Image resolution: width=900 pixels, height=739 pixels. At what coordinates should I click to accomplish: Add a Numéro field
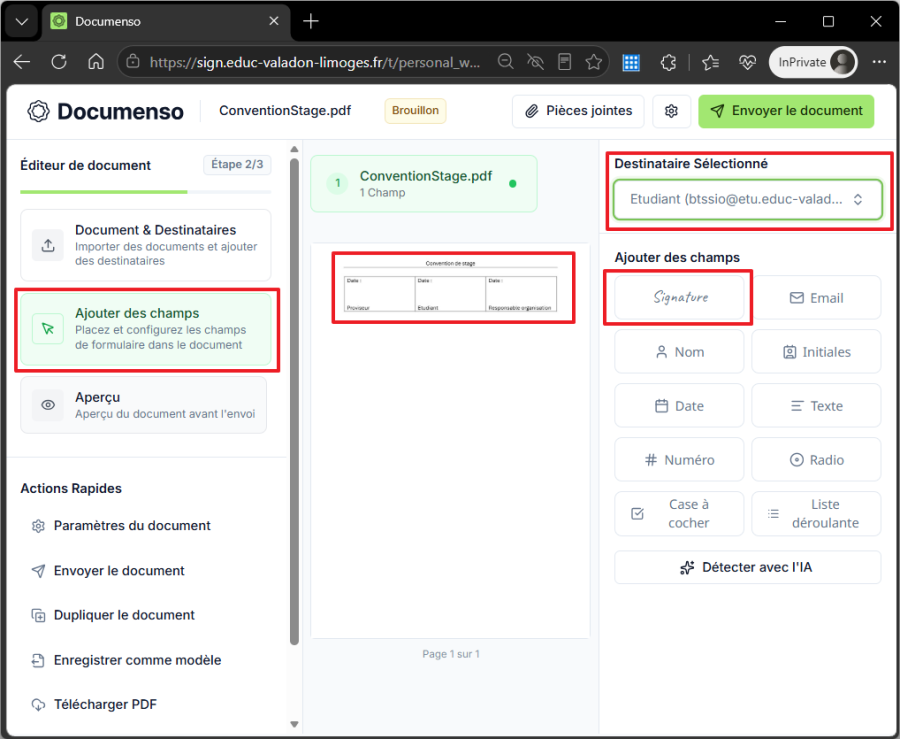[x=680, y=459]
